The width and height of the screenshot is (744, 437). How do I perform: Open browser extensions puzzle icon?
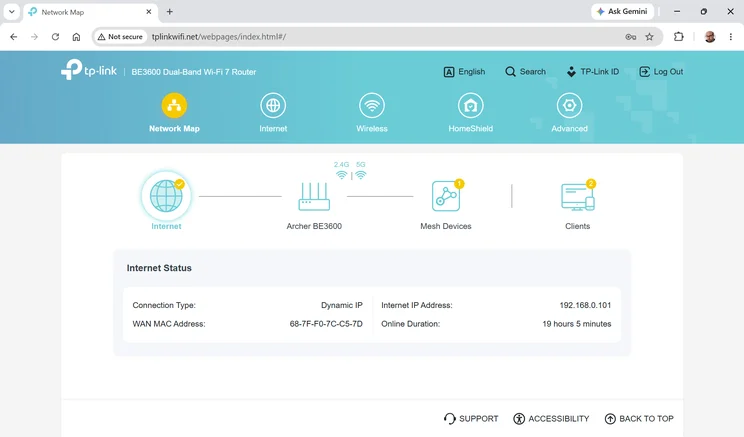pyautogui.click(x=679, y=37)
